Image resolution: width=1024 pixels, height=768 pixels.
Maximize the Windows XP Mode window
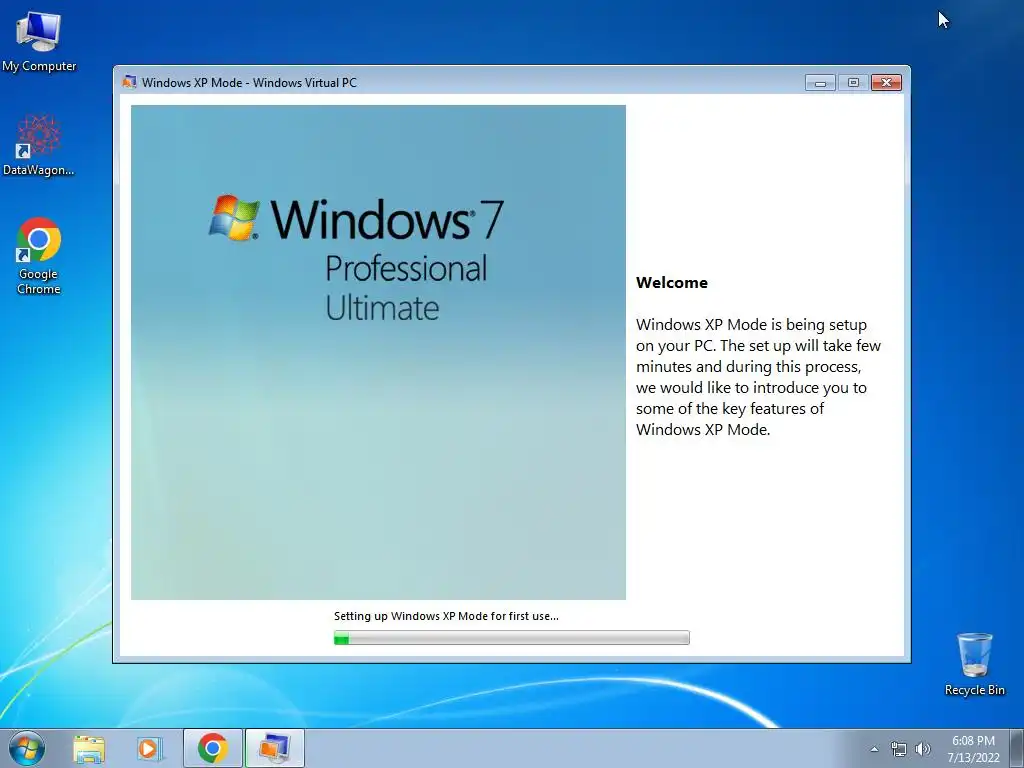(x=853, y=83)
